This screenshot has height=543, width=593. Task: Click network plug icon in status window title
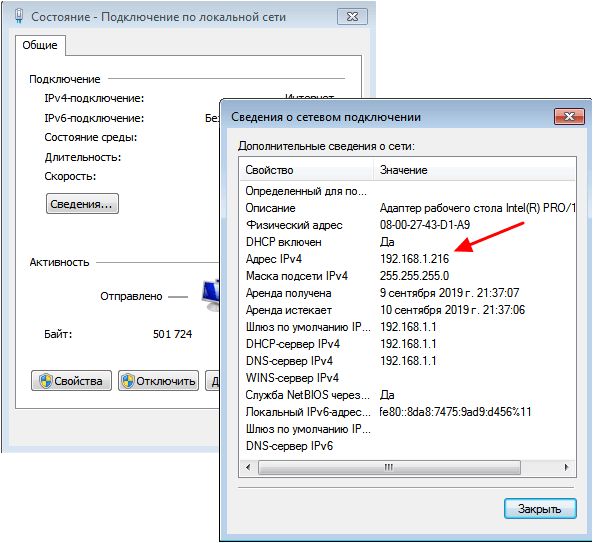[19, 17]
